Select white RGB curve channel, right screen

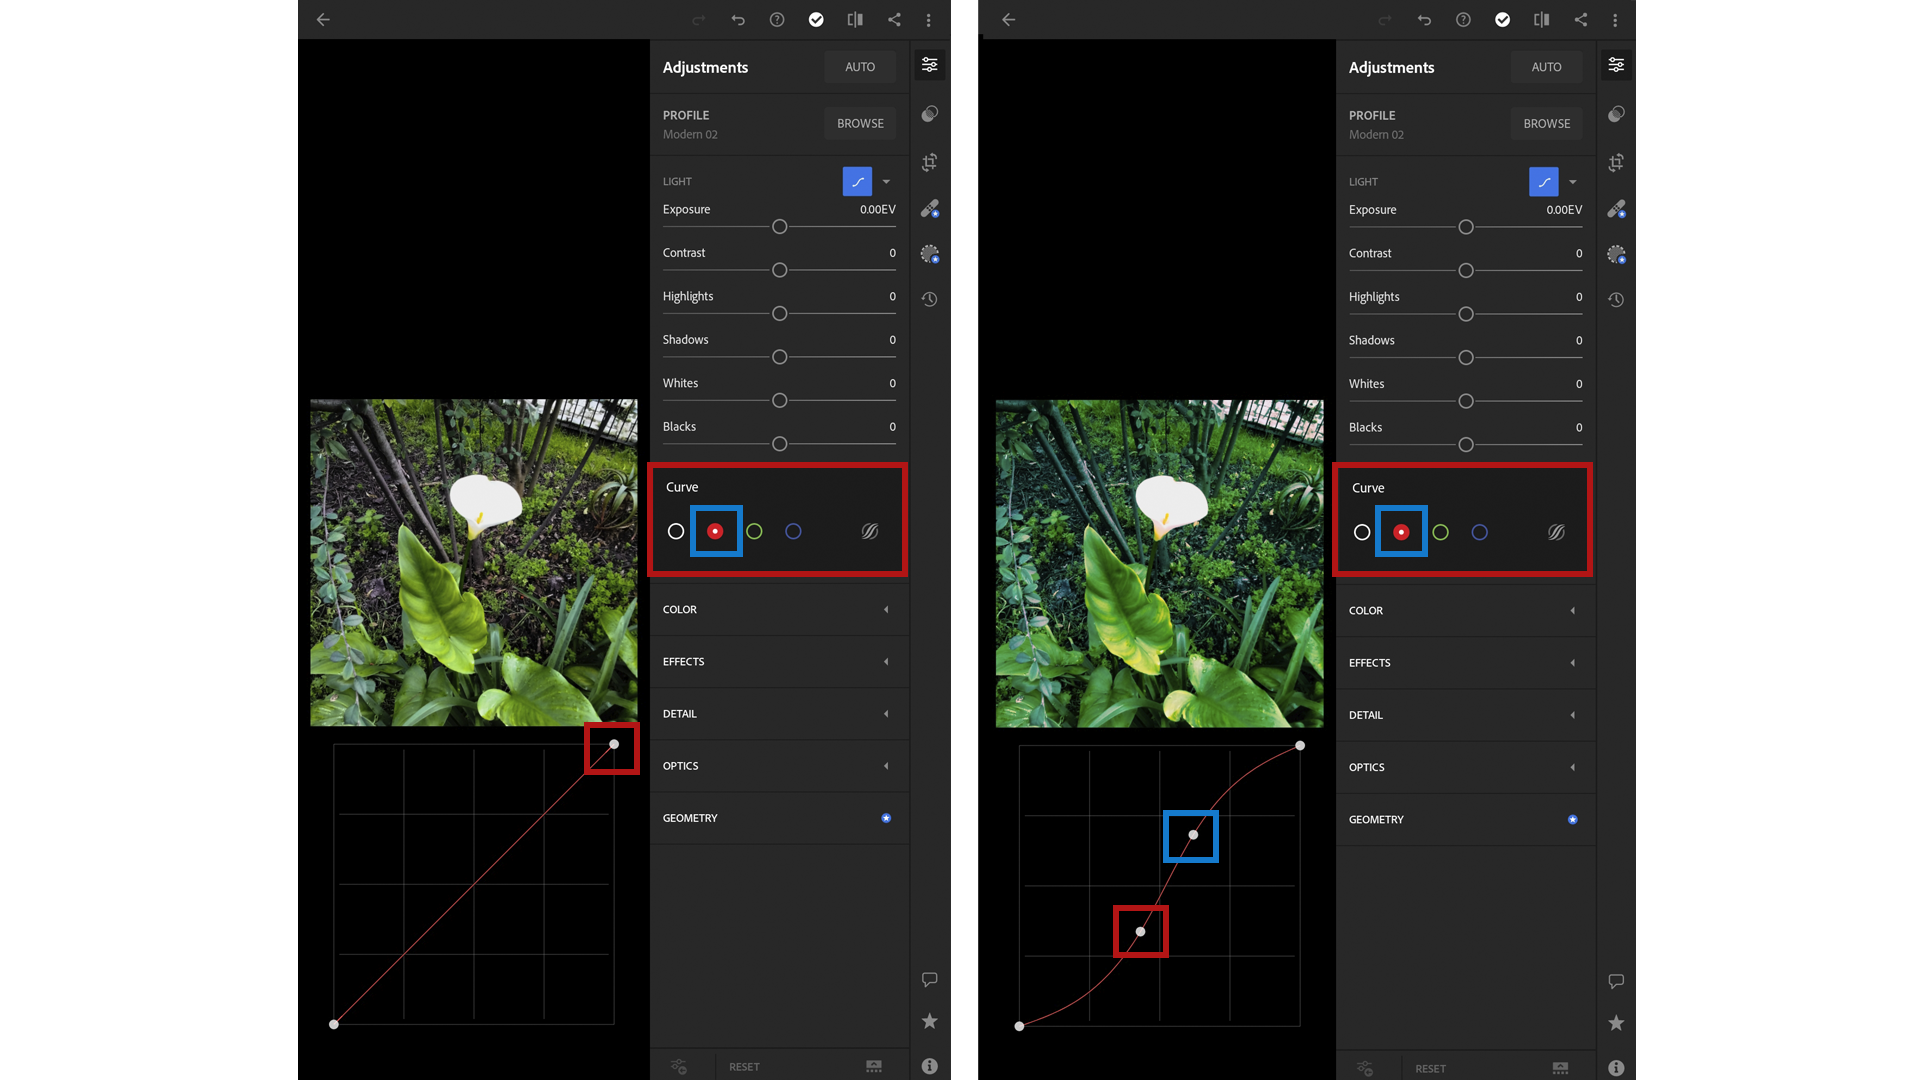(1362, 533)
